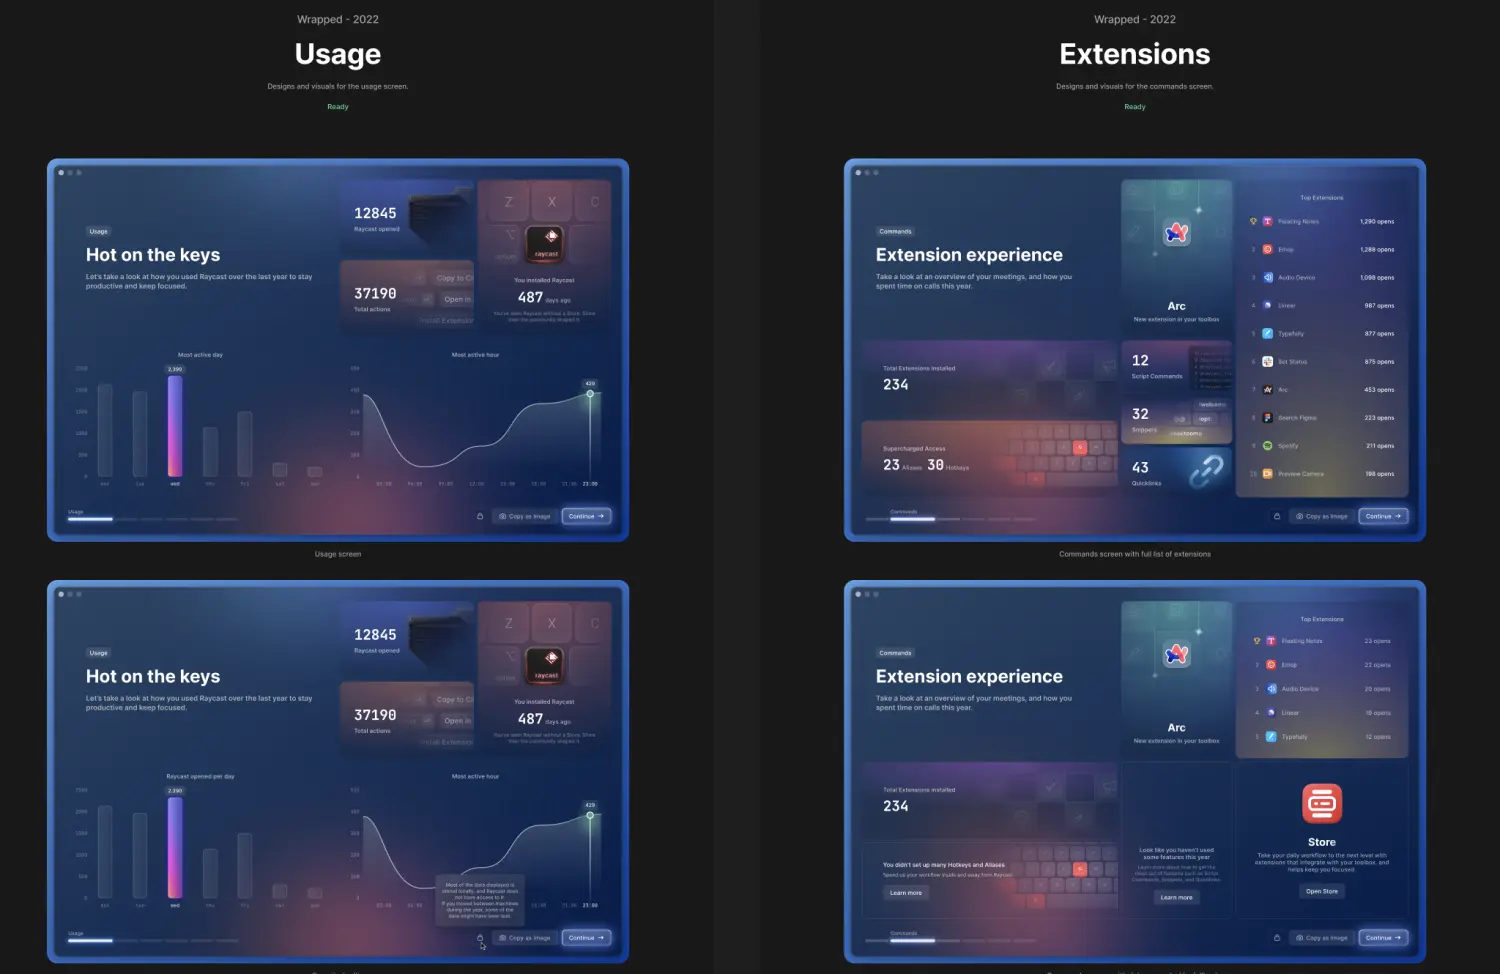
Task: Click the lock icon in bottom Usage mockup
Action: point(480,938)
